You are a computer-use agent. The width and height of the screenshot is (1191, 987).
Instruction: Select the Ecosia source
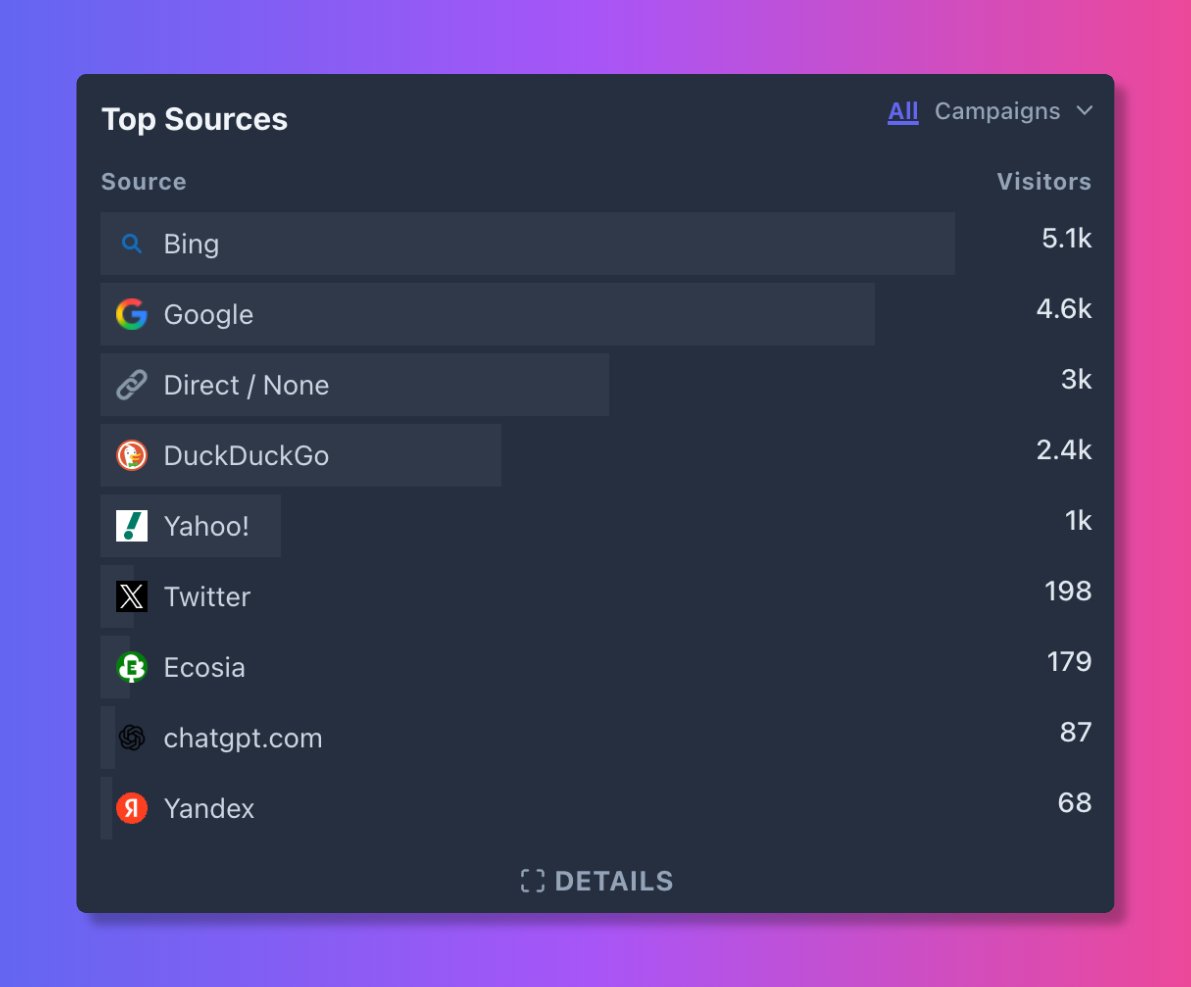click(x=204, y=667)
